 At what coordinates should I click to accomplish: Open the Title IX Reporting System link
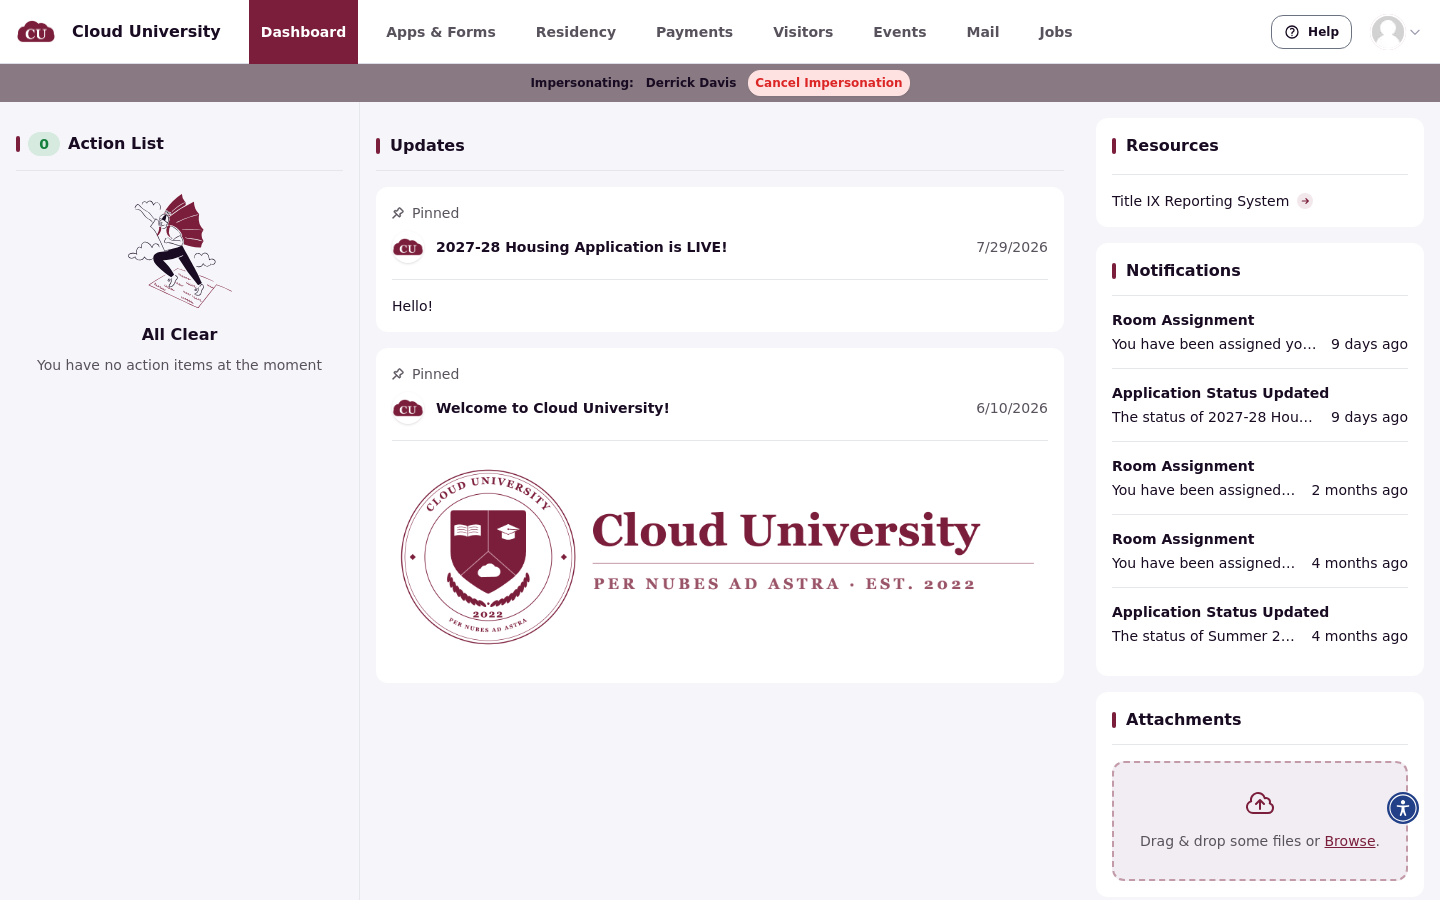pos(1200,201)
